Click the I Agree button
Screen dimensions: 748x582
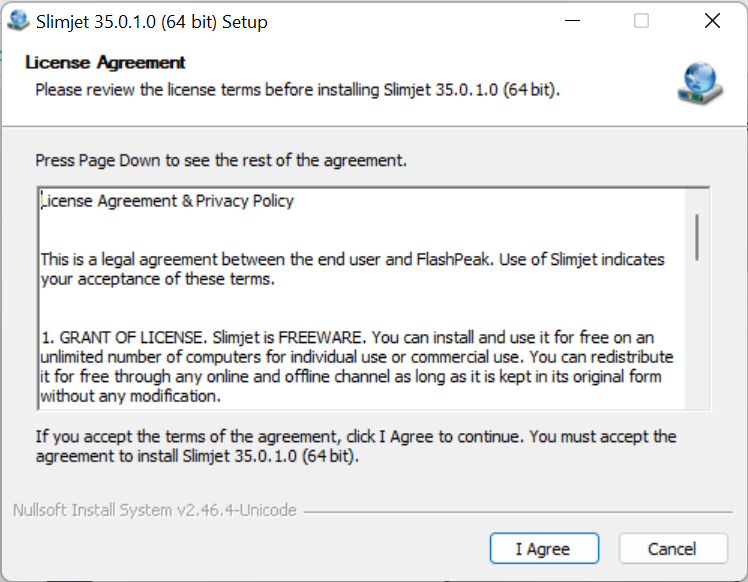point(544,549)
